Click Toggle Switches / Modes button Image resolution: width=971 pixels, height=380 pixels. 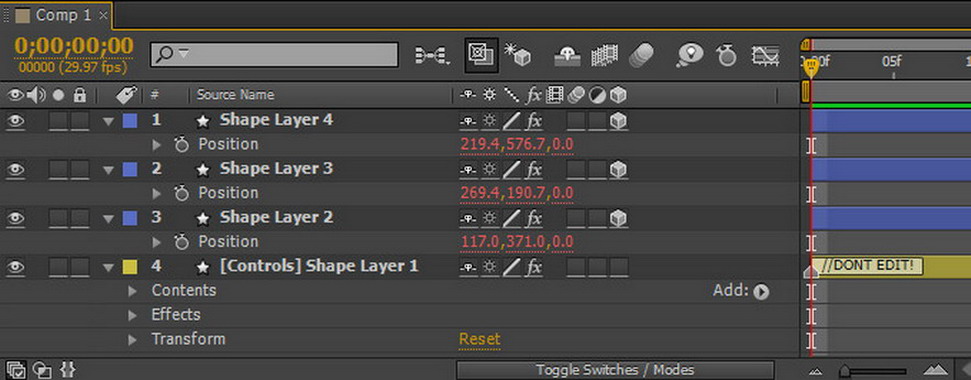click(614, 370)
